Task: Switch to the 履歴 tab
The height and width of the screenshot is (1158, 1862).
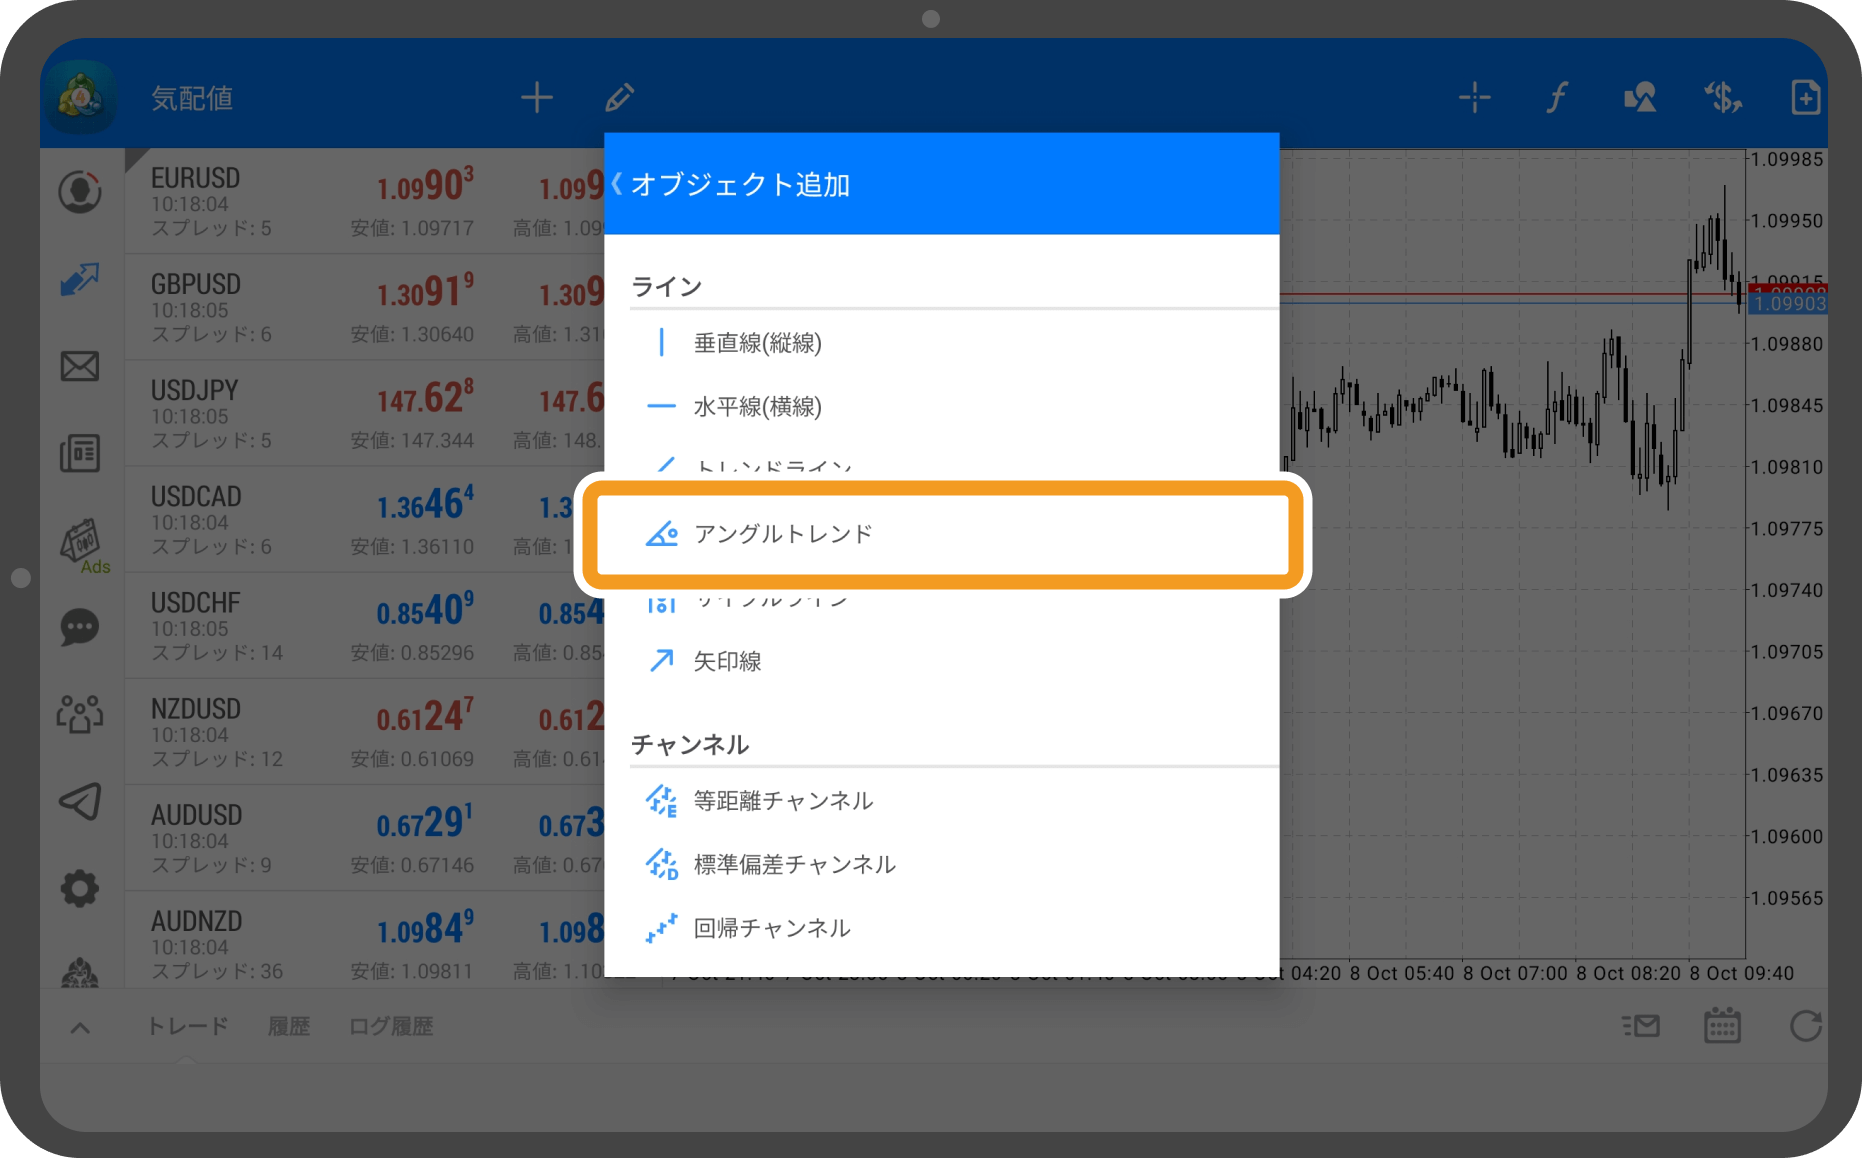Action: coord(289,1026)
